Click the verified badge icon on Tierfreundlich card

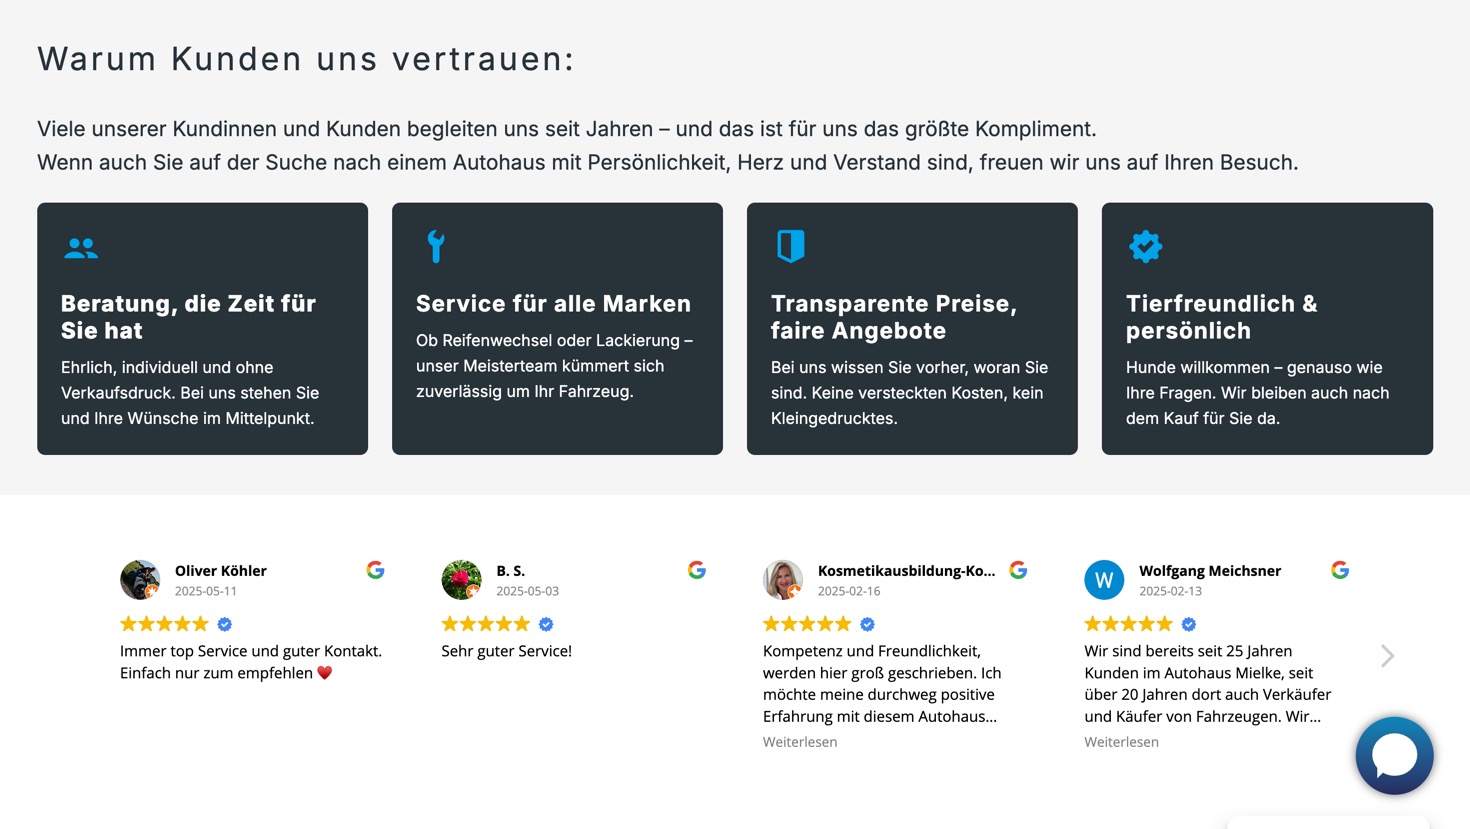[1146, 246]
